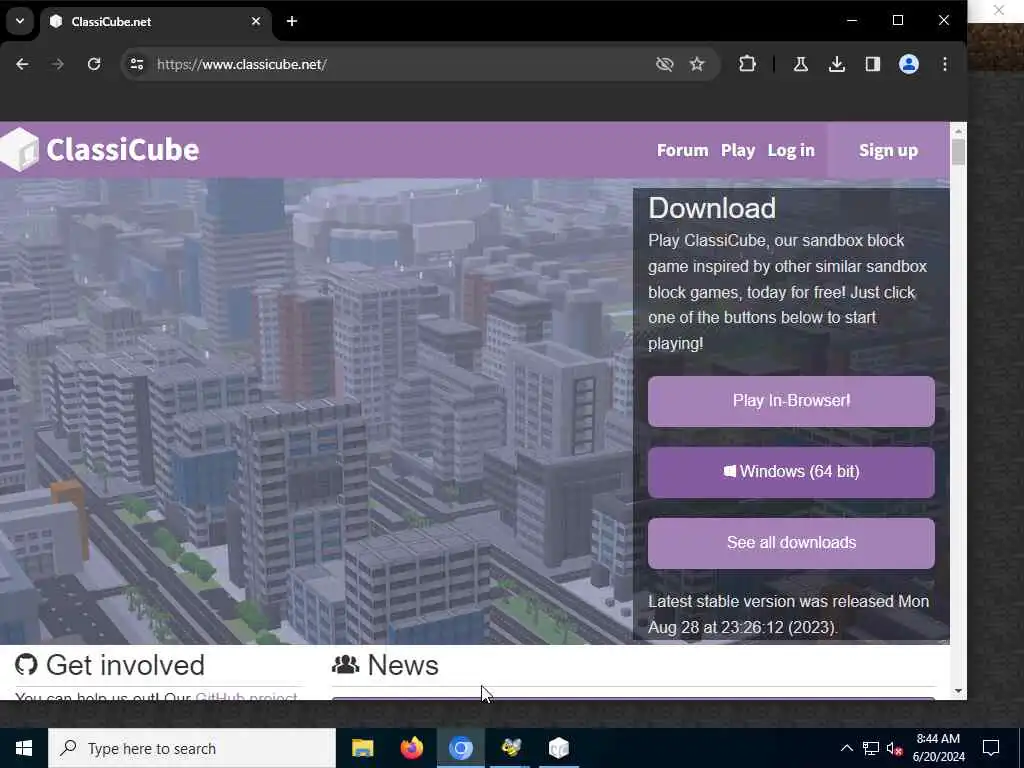1024x768 pixels.
Task: Click the Download heading text
Action: [712, 208]
